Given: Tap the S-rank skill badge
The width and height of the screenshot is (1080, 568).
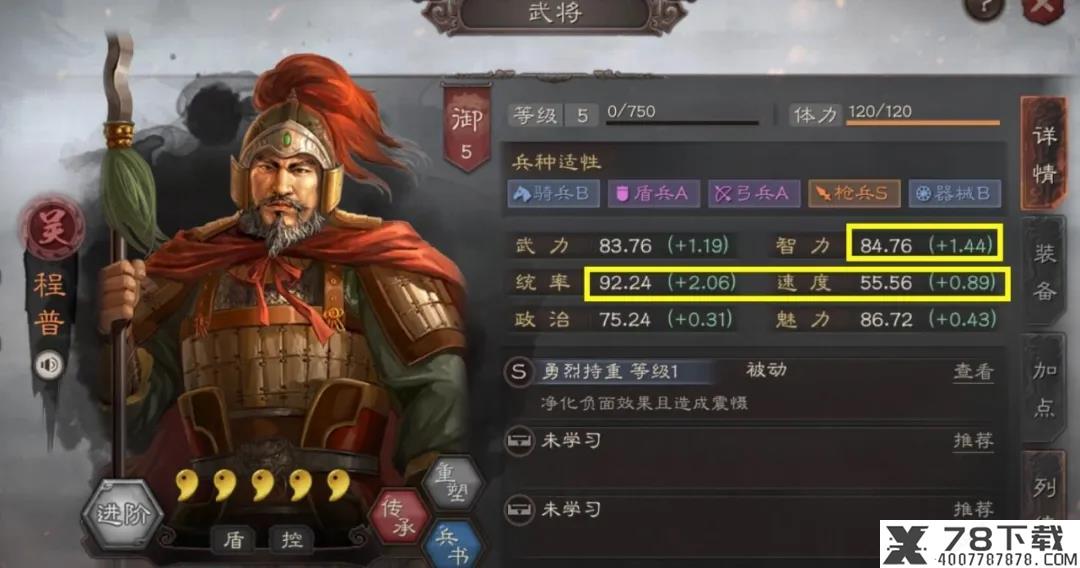Looking at the screenshot, I should (x=519, y=372).
